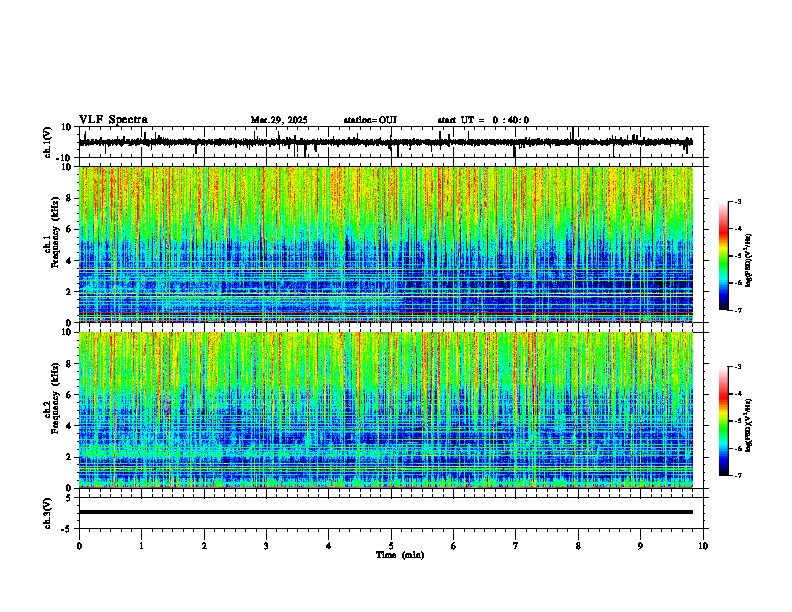Click the ch.3(V) axis label

(x=48, y=513)
